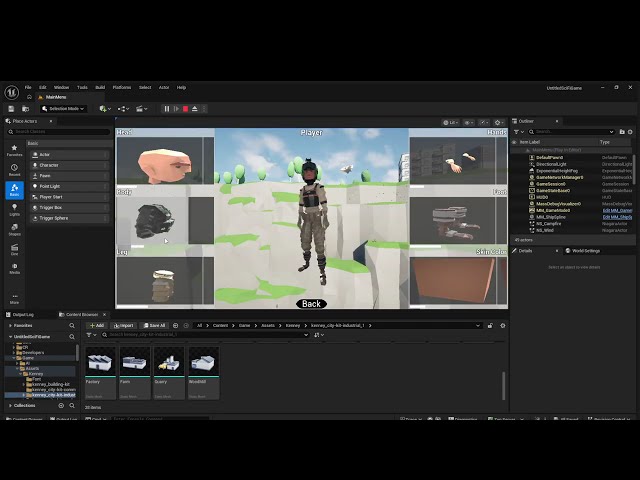Toggle the Outliner visibility eye column header
The image size is (640, 480).
click(514, 142)
